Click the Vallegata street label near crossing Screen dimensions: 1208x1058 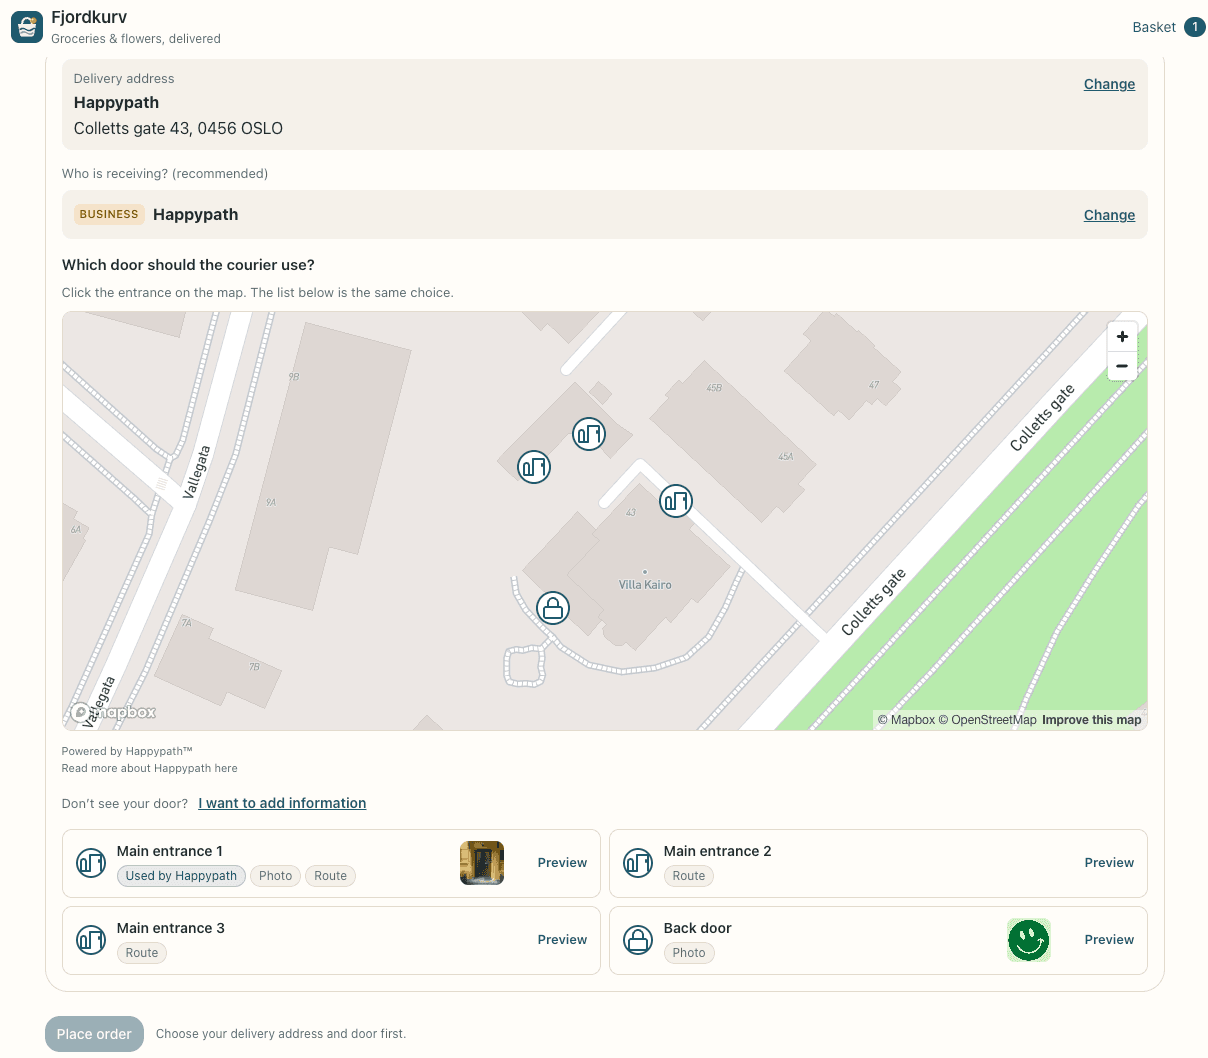197,472
